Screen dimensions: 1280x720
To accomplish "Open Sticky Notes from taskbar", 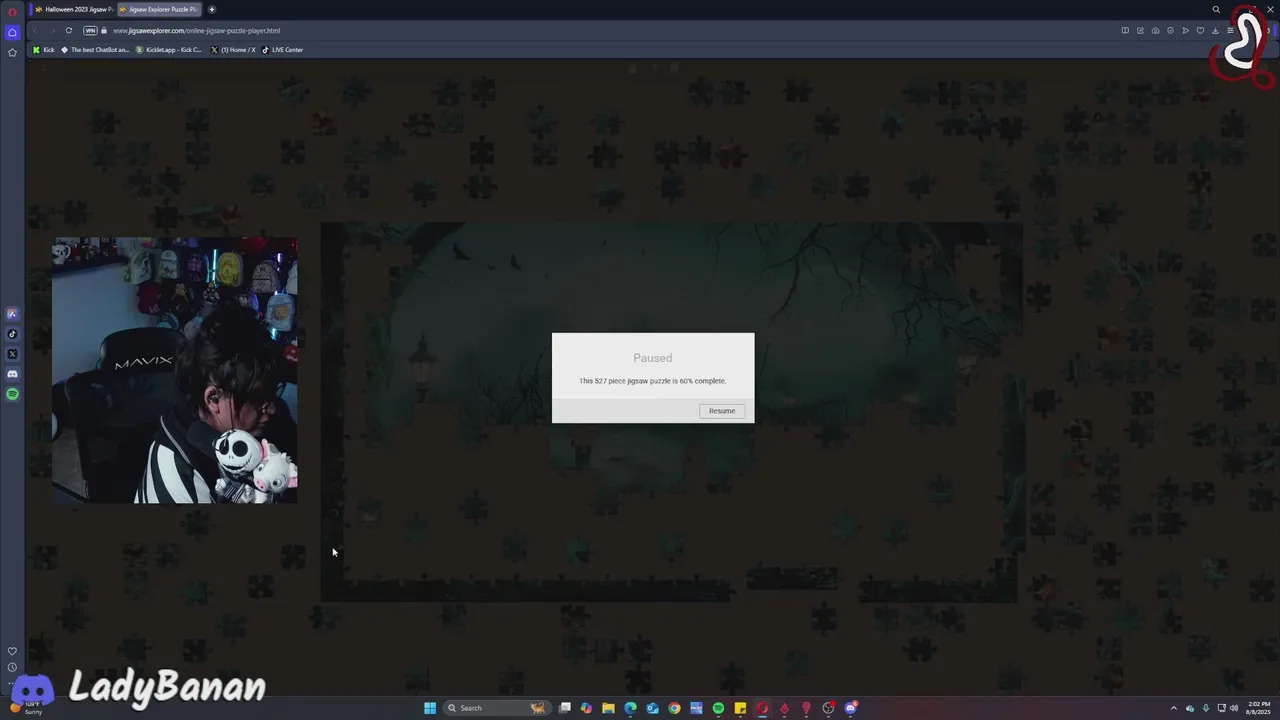I will point(740,708).
